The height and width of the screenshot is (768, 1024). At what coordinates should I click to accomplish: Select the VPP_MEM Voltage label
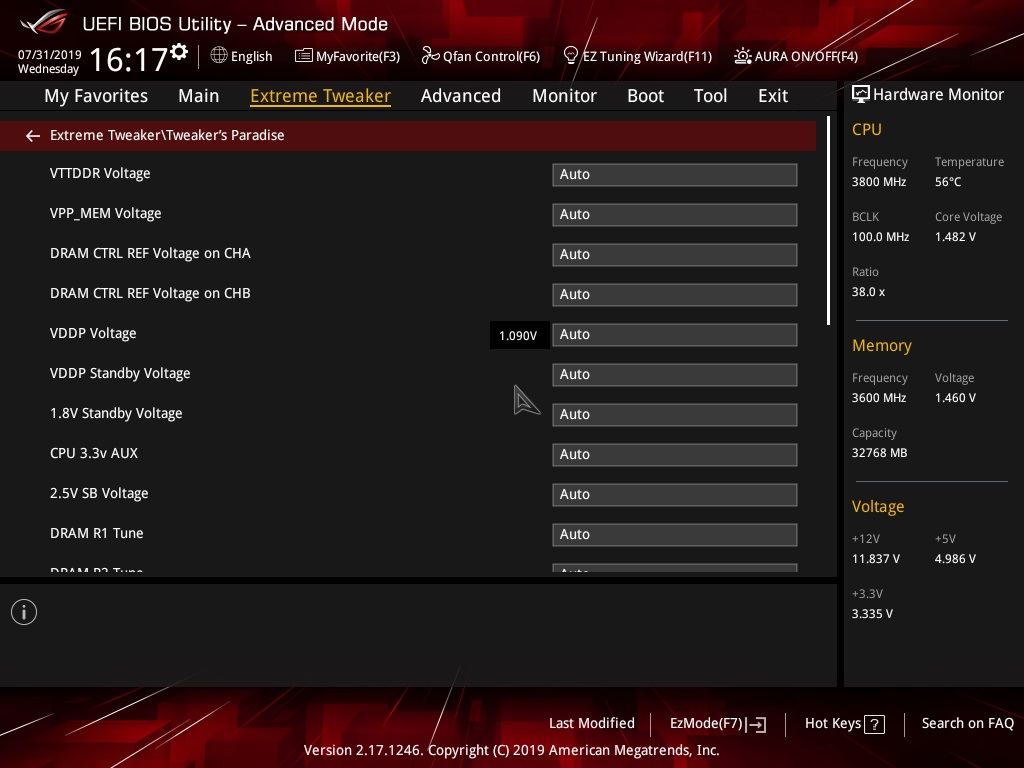pos(105,214)
